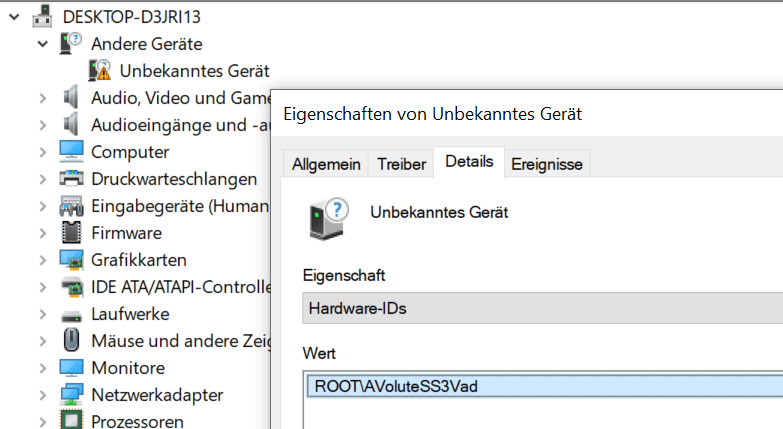Click the chip icon beside Firmware
Viewport: 783px width, 429px height.
71,232
